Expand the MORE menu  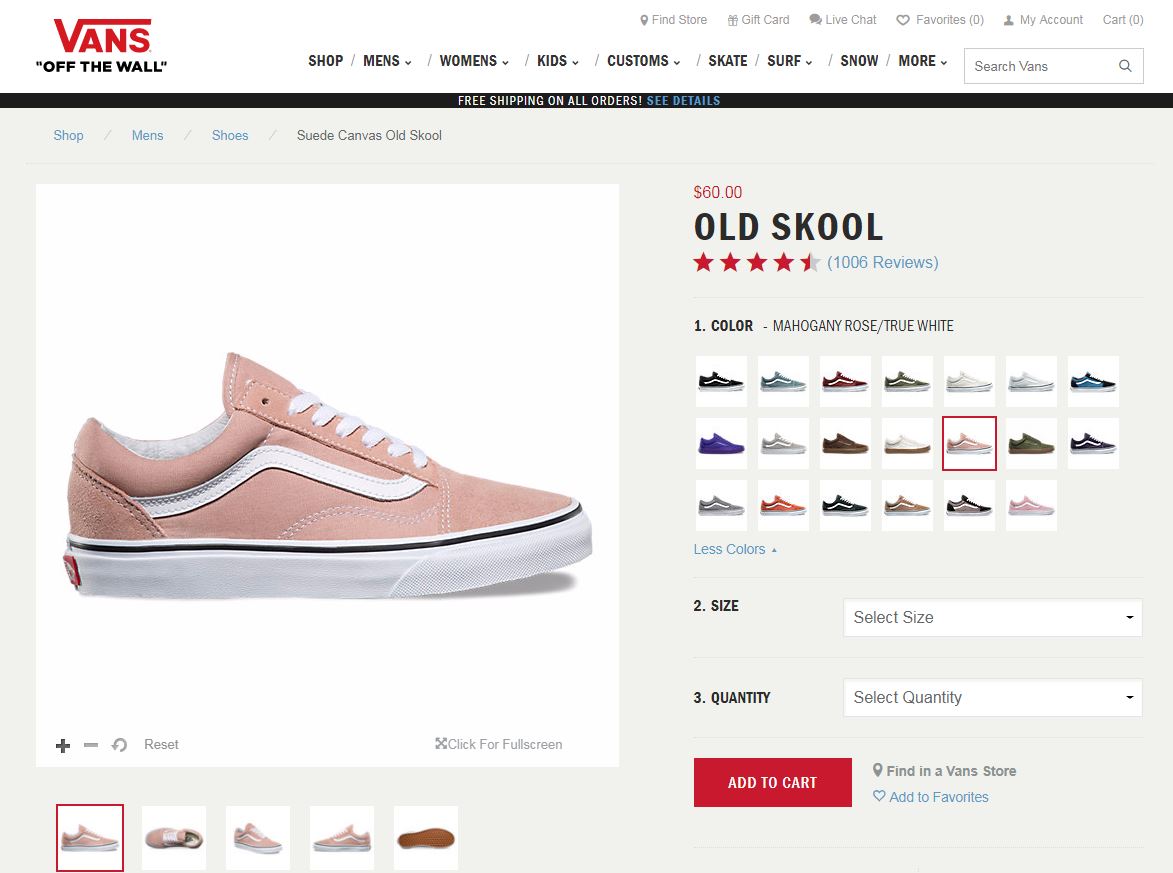[x=922, y=61]
